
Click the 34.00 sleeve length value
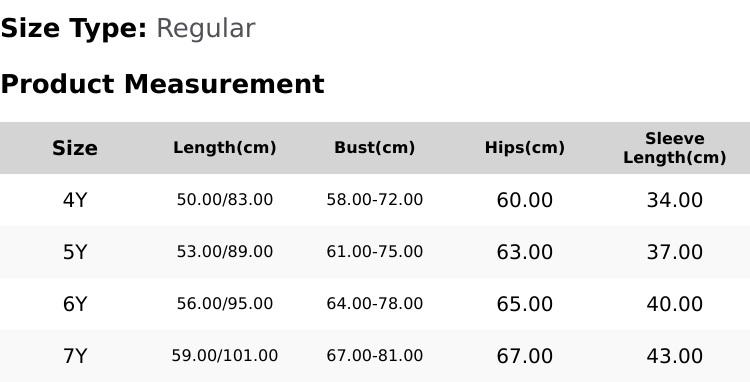[x=674, y=200]
